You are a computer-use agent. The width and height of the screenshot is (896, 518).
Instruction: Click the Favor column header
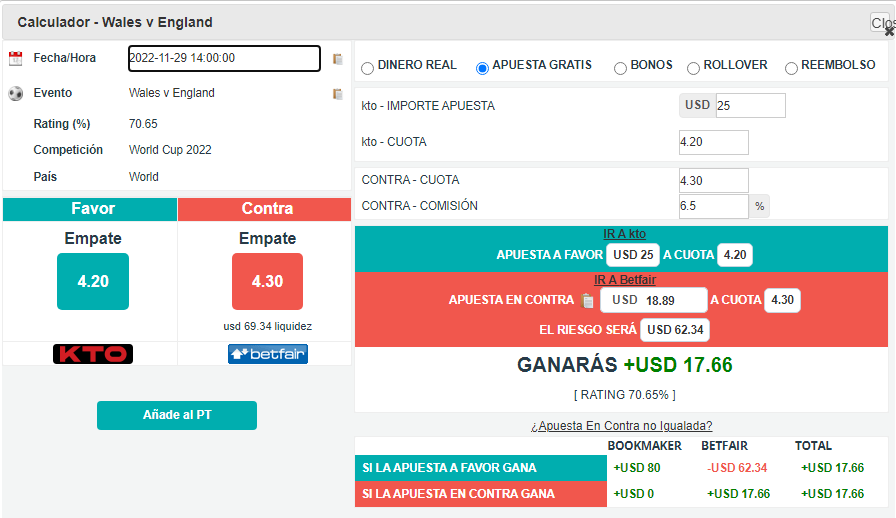90,209
